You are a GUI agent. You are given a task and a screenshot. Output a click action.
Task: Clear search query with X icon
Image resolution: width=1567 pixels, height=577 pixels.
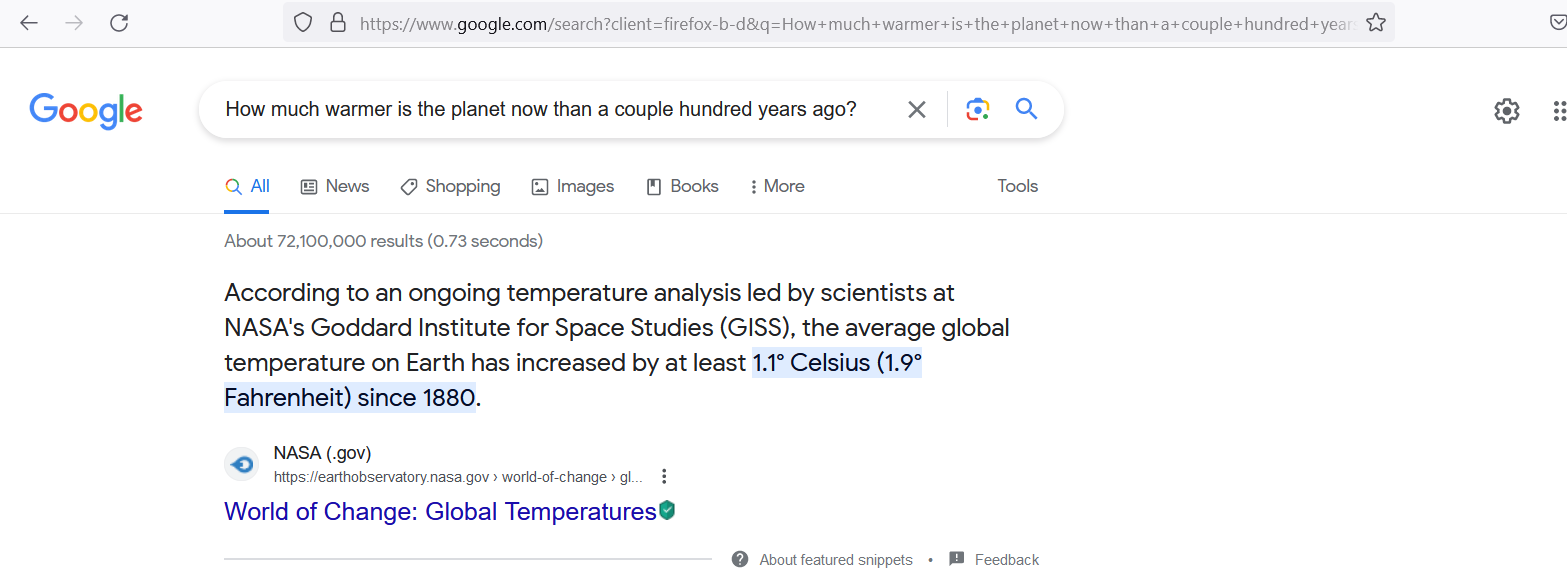click(x=916, y=109)
